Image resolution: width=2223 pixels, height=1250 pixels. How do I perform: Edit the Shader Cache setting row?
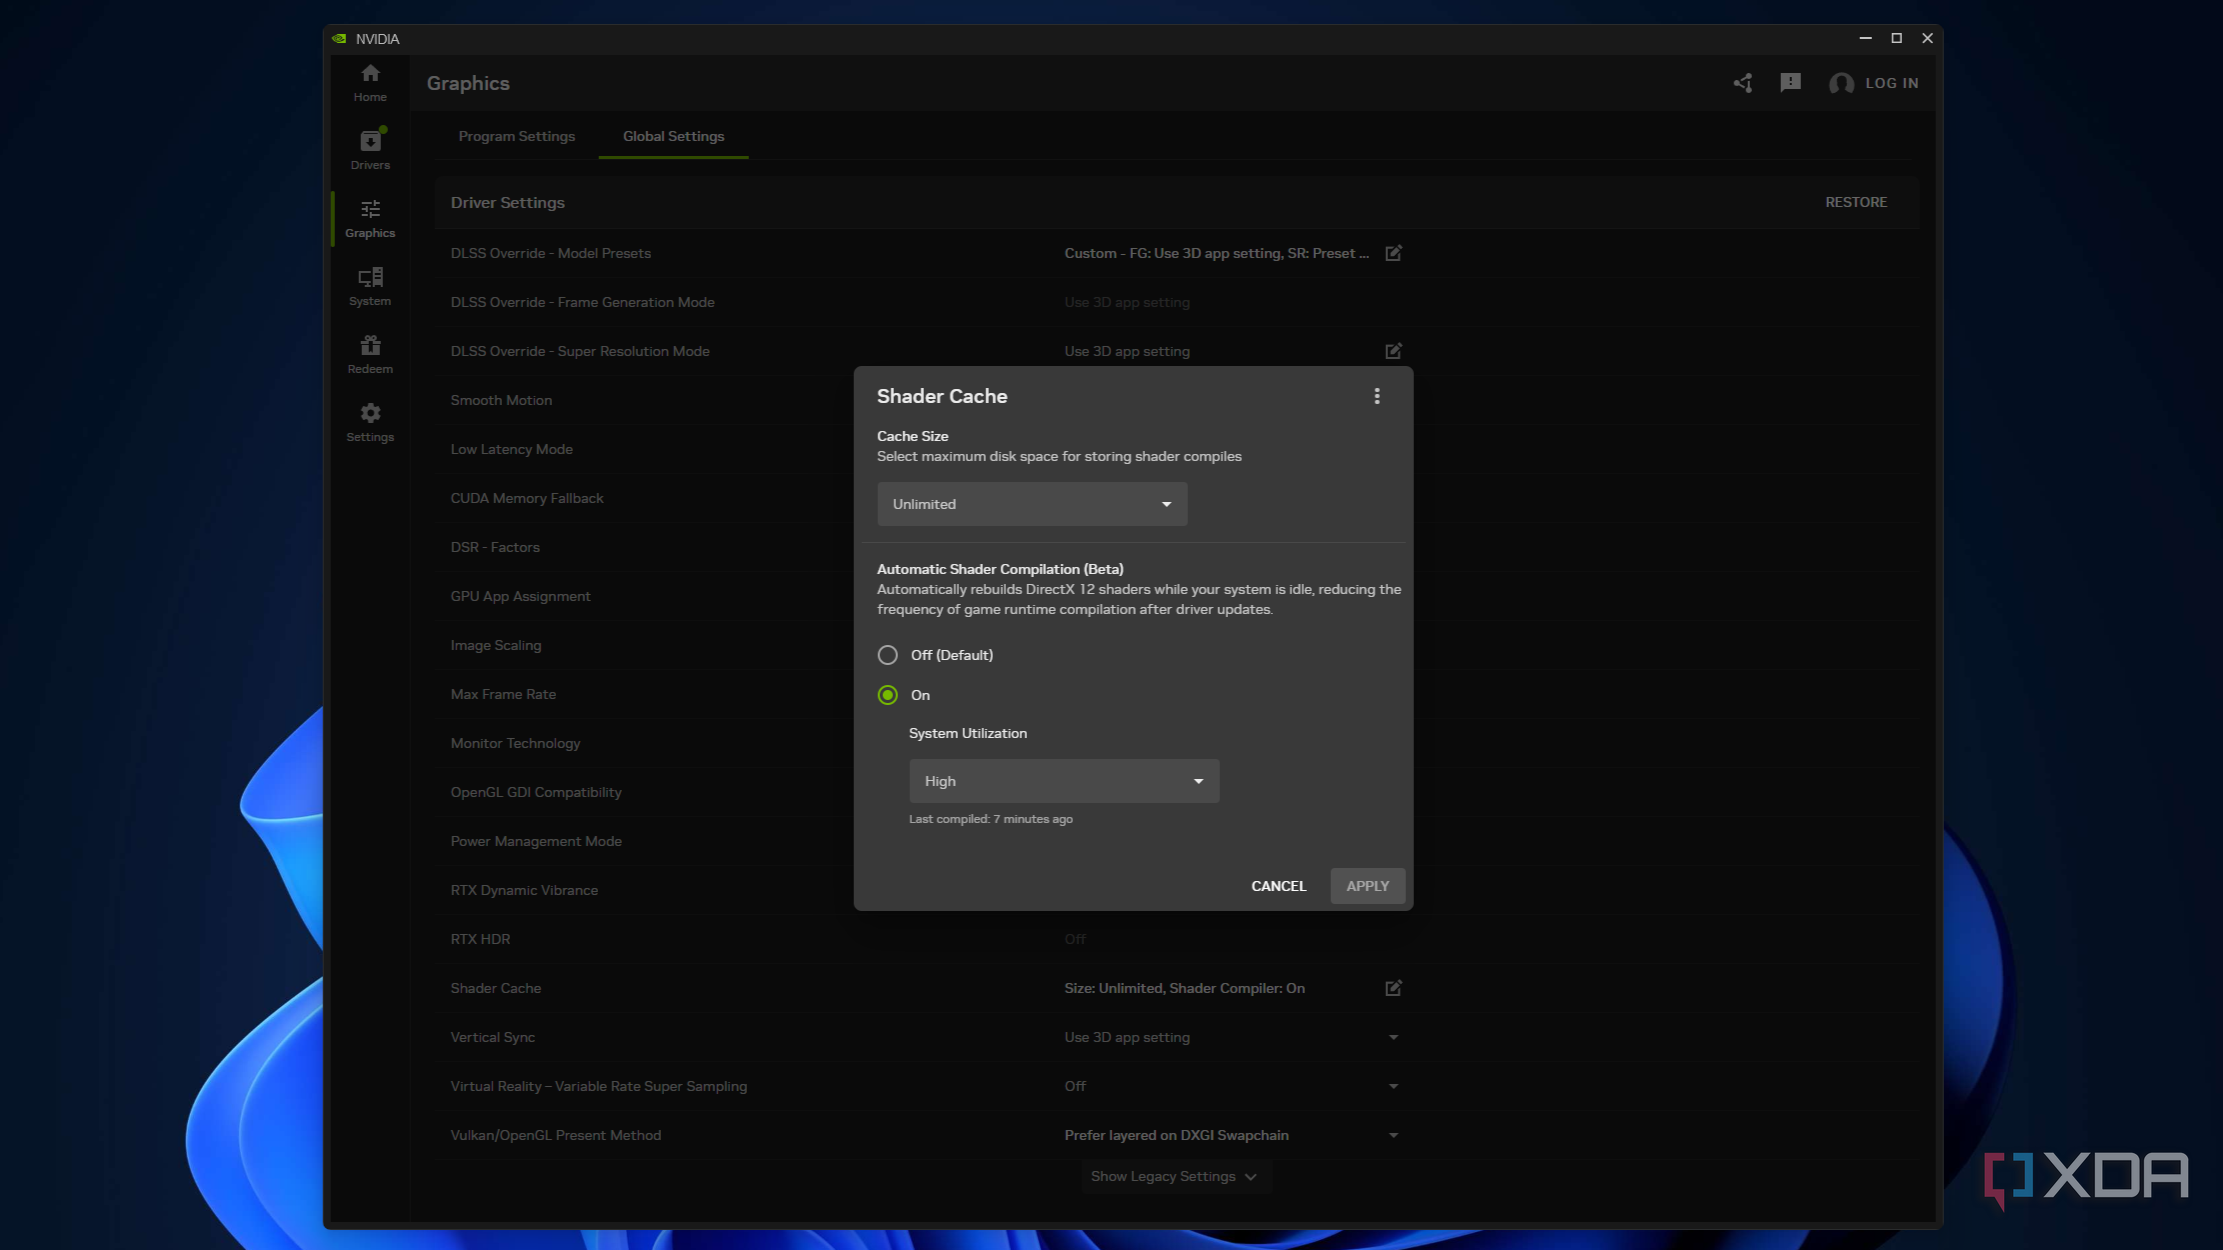point(1393,988)
